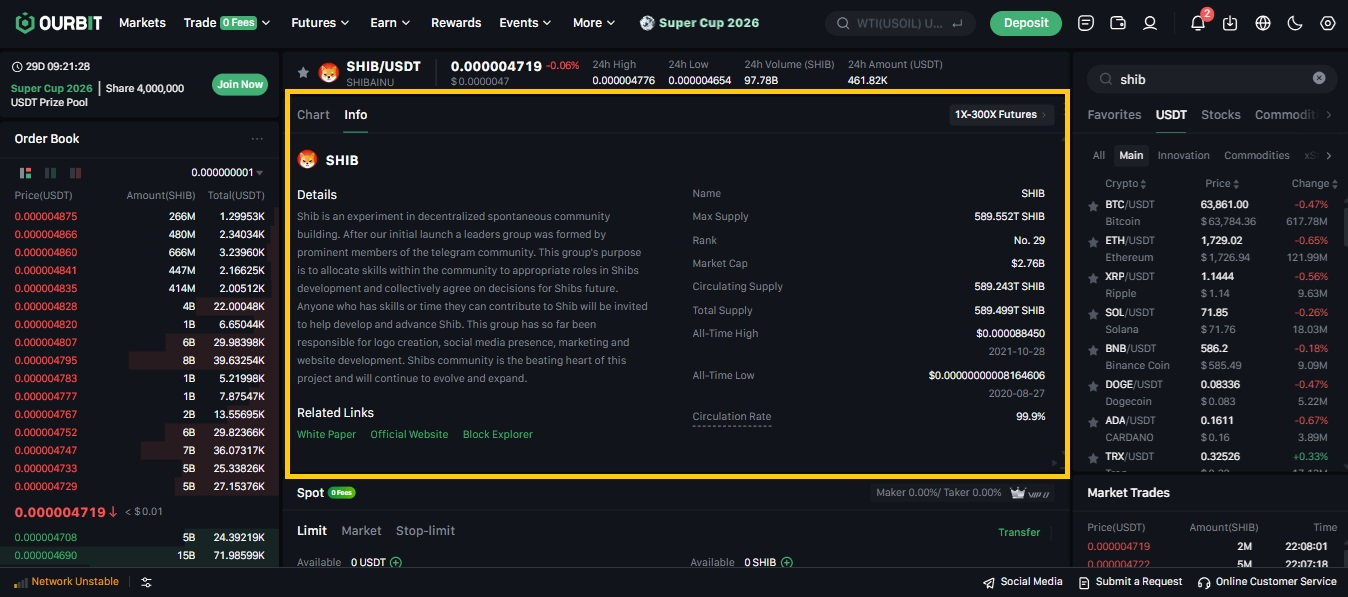Sort pairs by Change column
Image resolution: width=1348 pixels, height=597 pixels.
[1315, 184]
